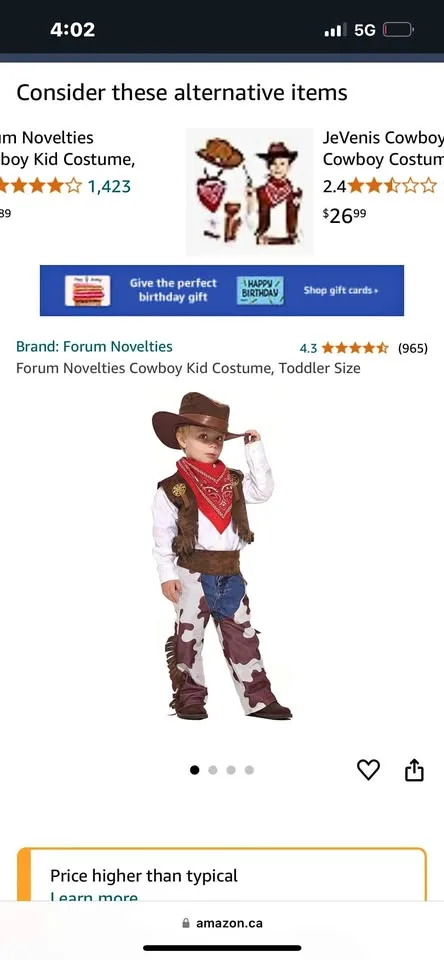
Task: Tap the birthday cake card image in banner
Action: 88,290
